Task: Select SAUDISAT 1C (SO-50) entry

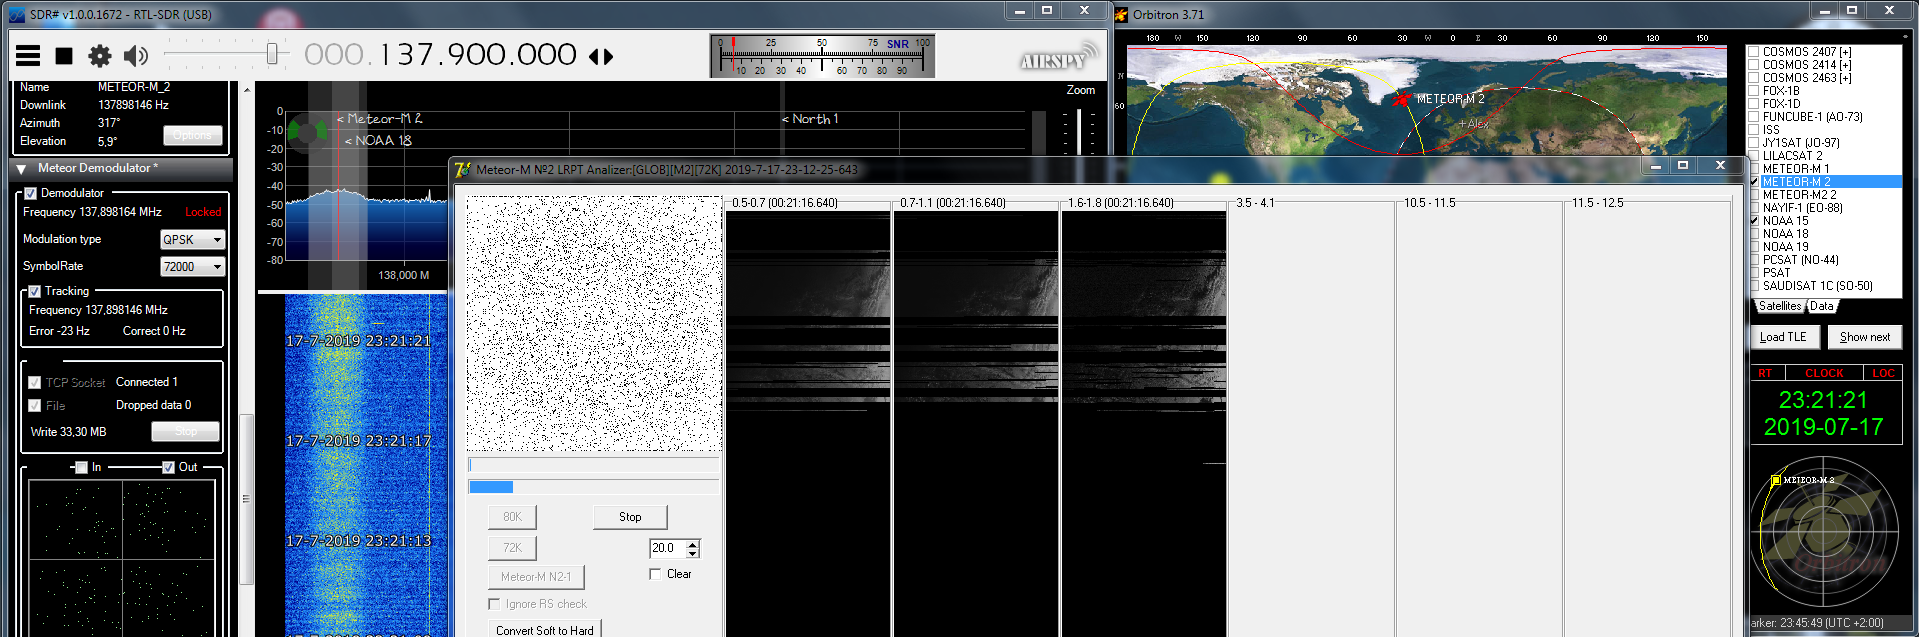Action: pyautogui.click(x=1817, y=286)
